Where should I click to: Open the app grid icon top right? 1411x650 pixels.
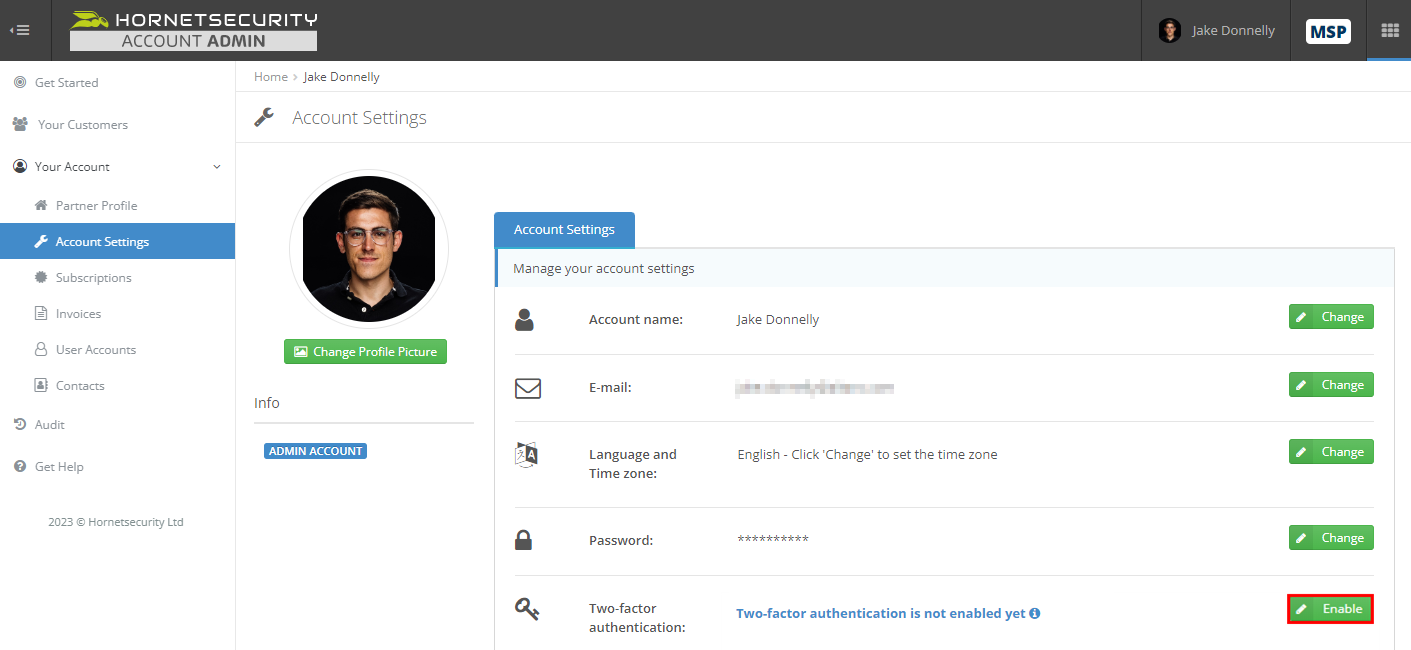coord(1389,30)
